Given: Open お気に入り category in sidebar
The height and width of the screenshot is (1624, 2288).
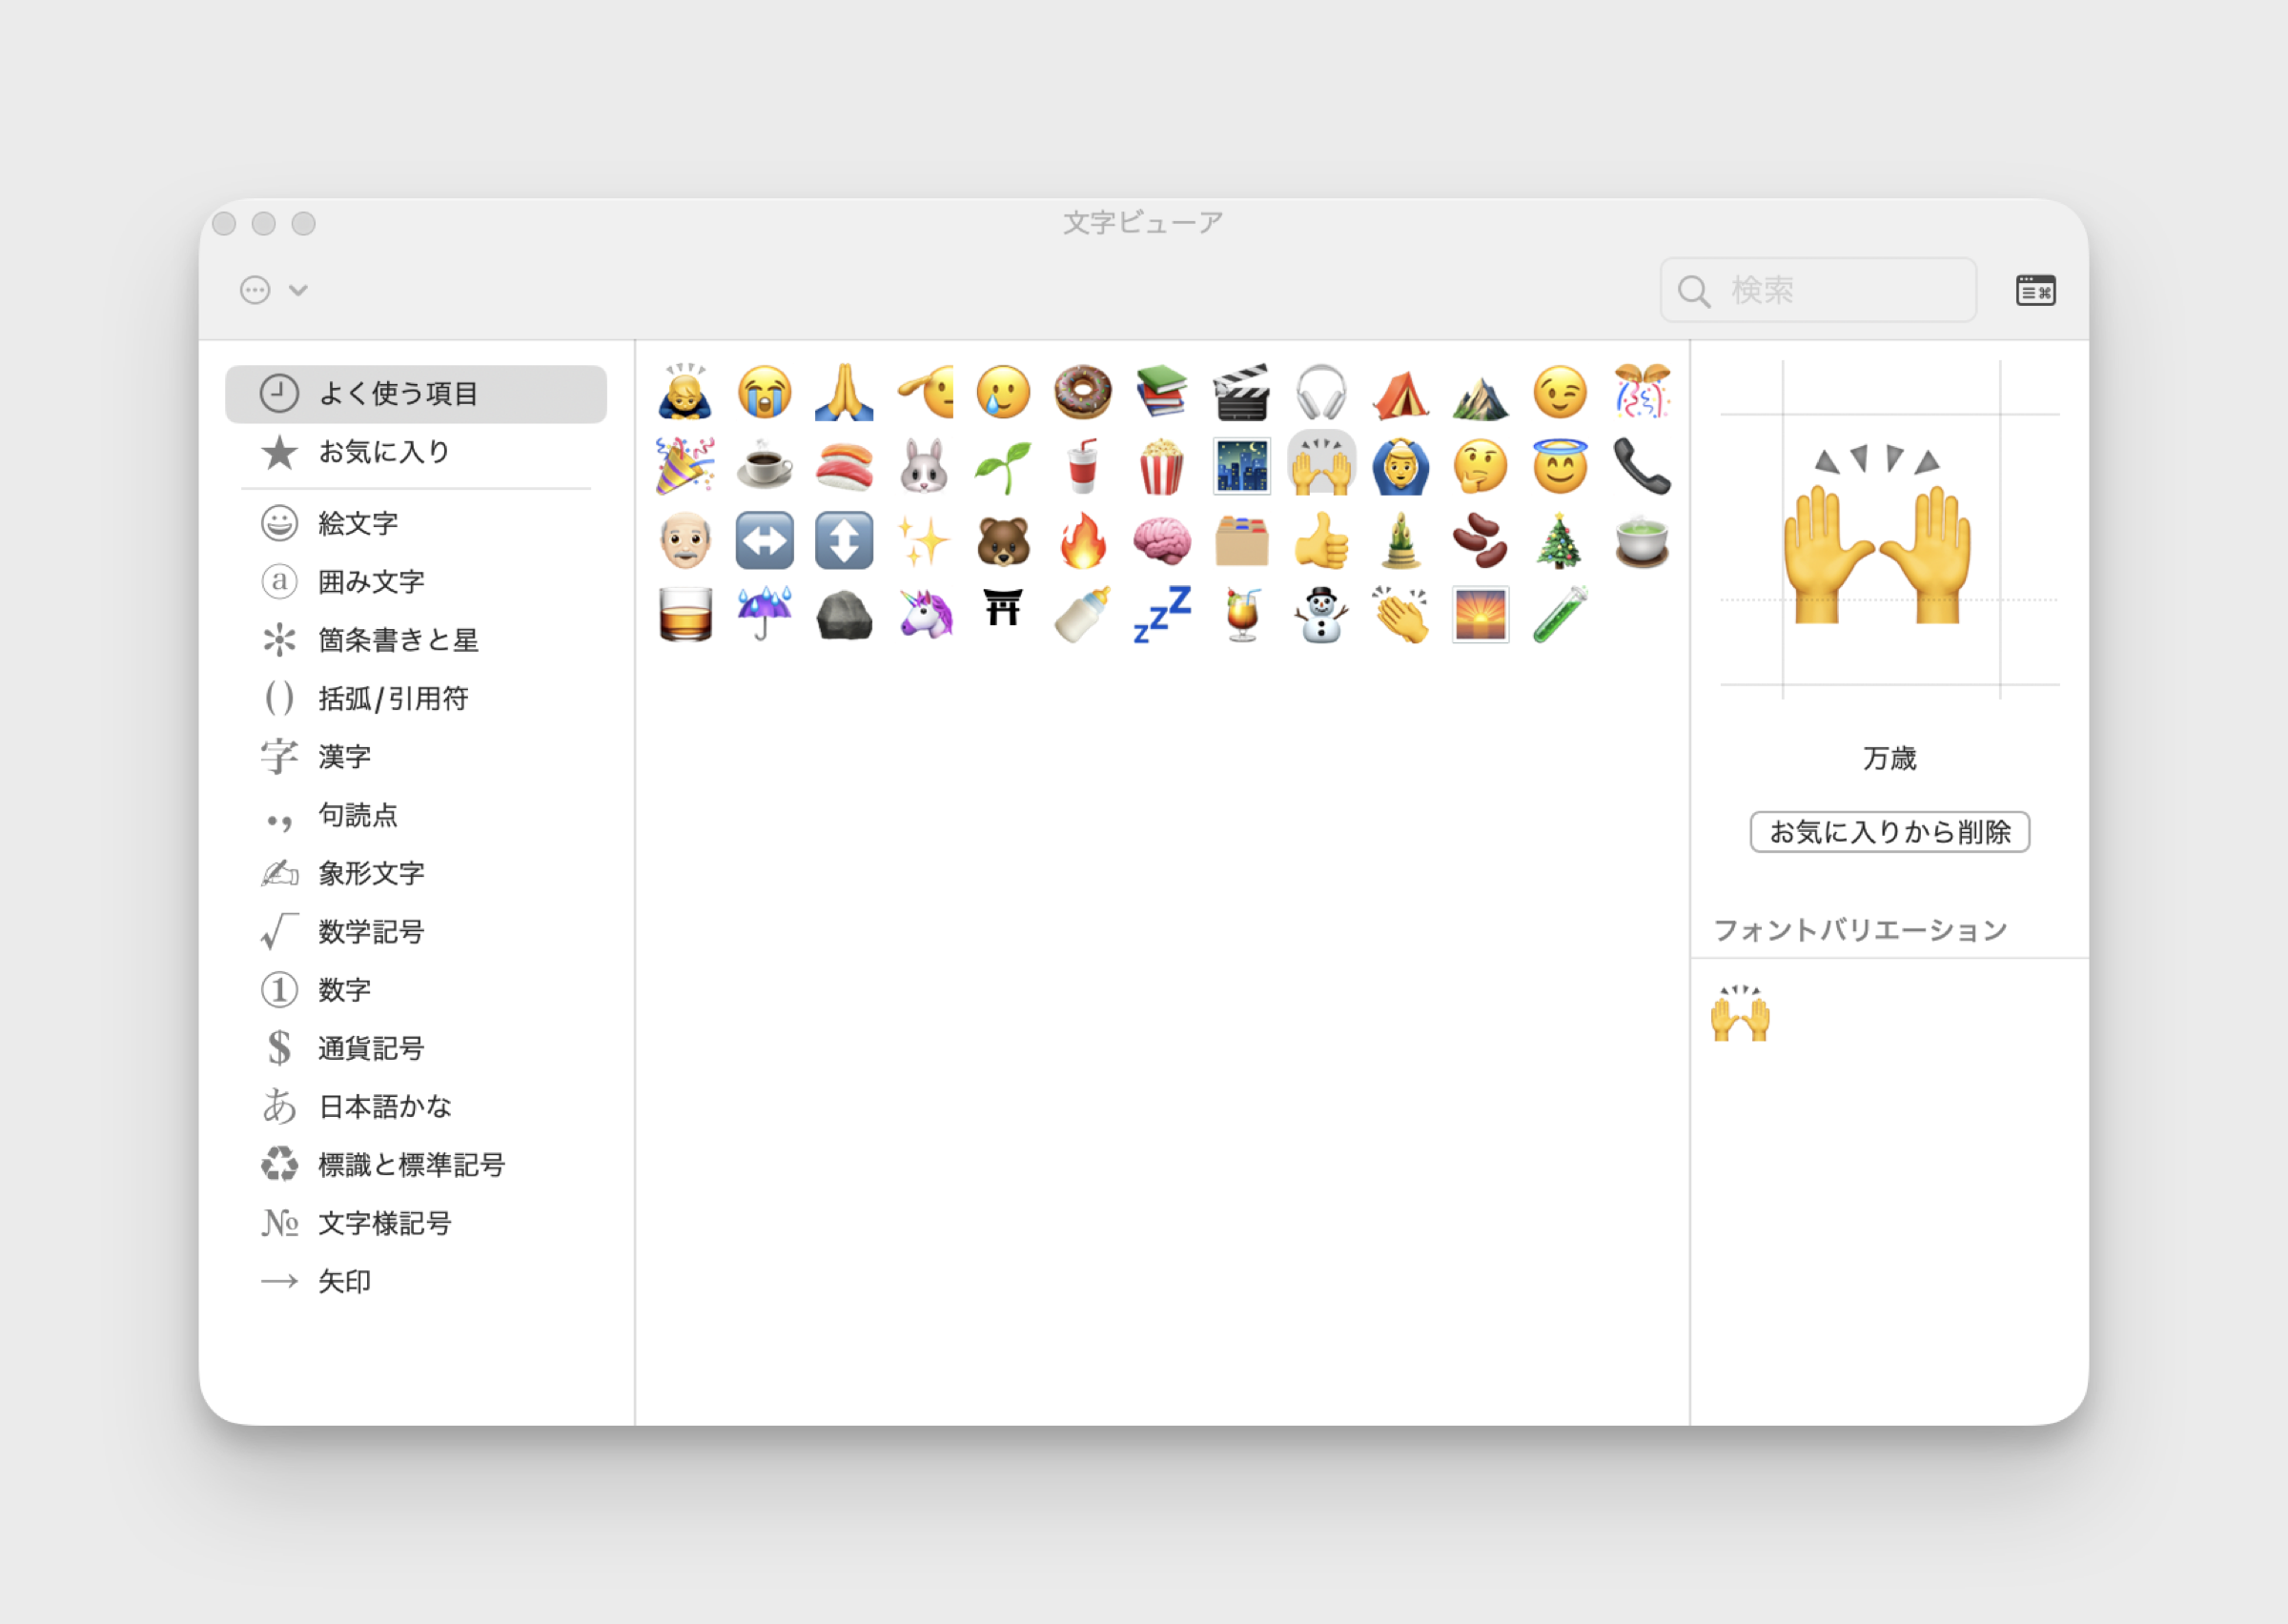Looking at the screenshot, I should tap(384, 452).
